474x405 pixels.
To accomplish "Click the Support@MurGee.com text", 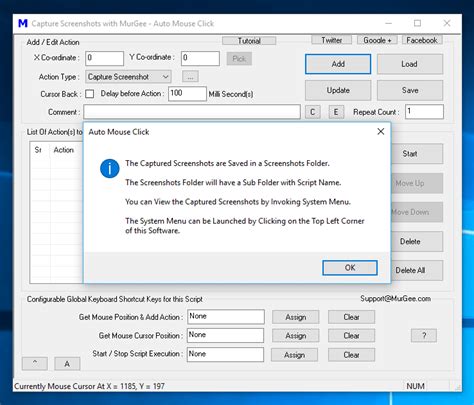I will pos(395,298).
